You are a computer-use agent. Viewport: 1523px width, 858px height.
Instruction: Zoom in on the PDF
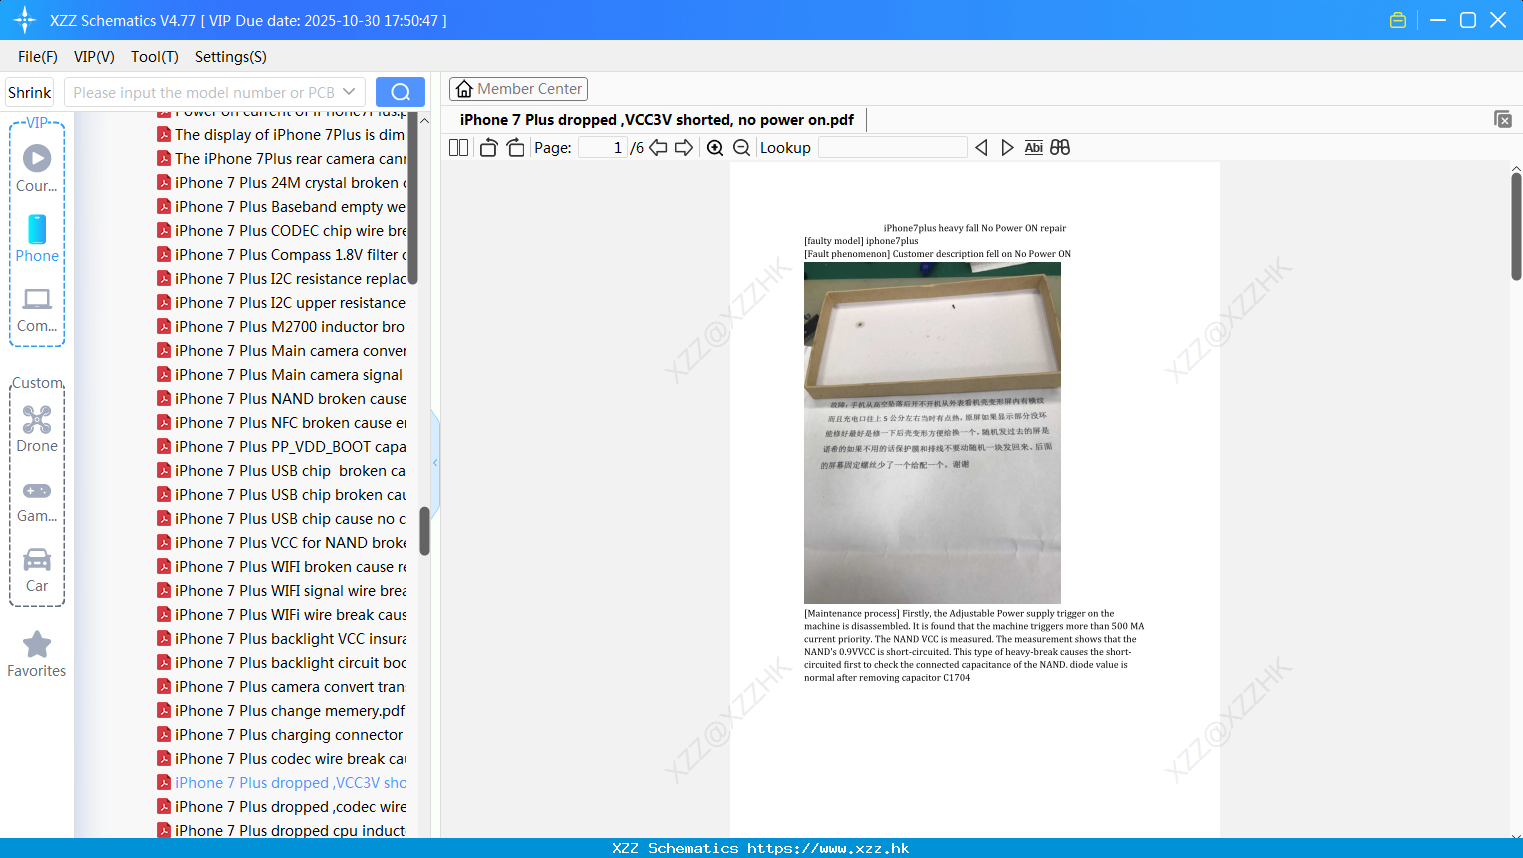(x=715, y=148)
